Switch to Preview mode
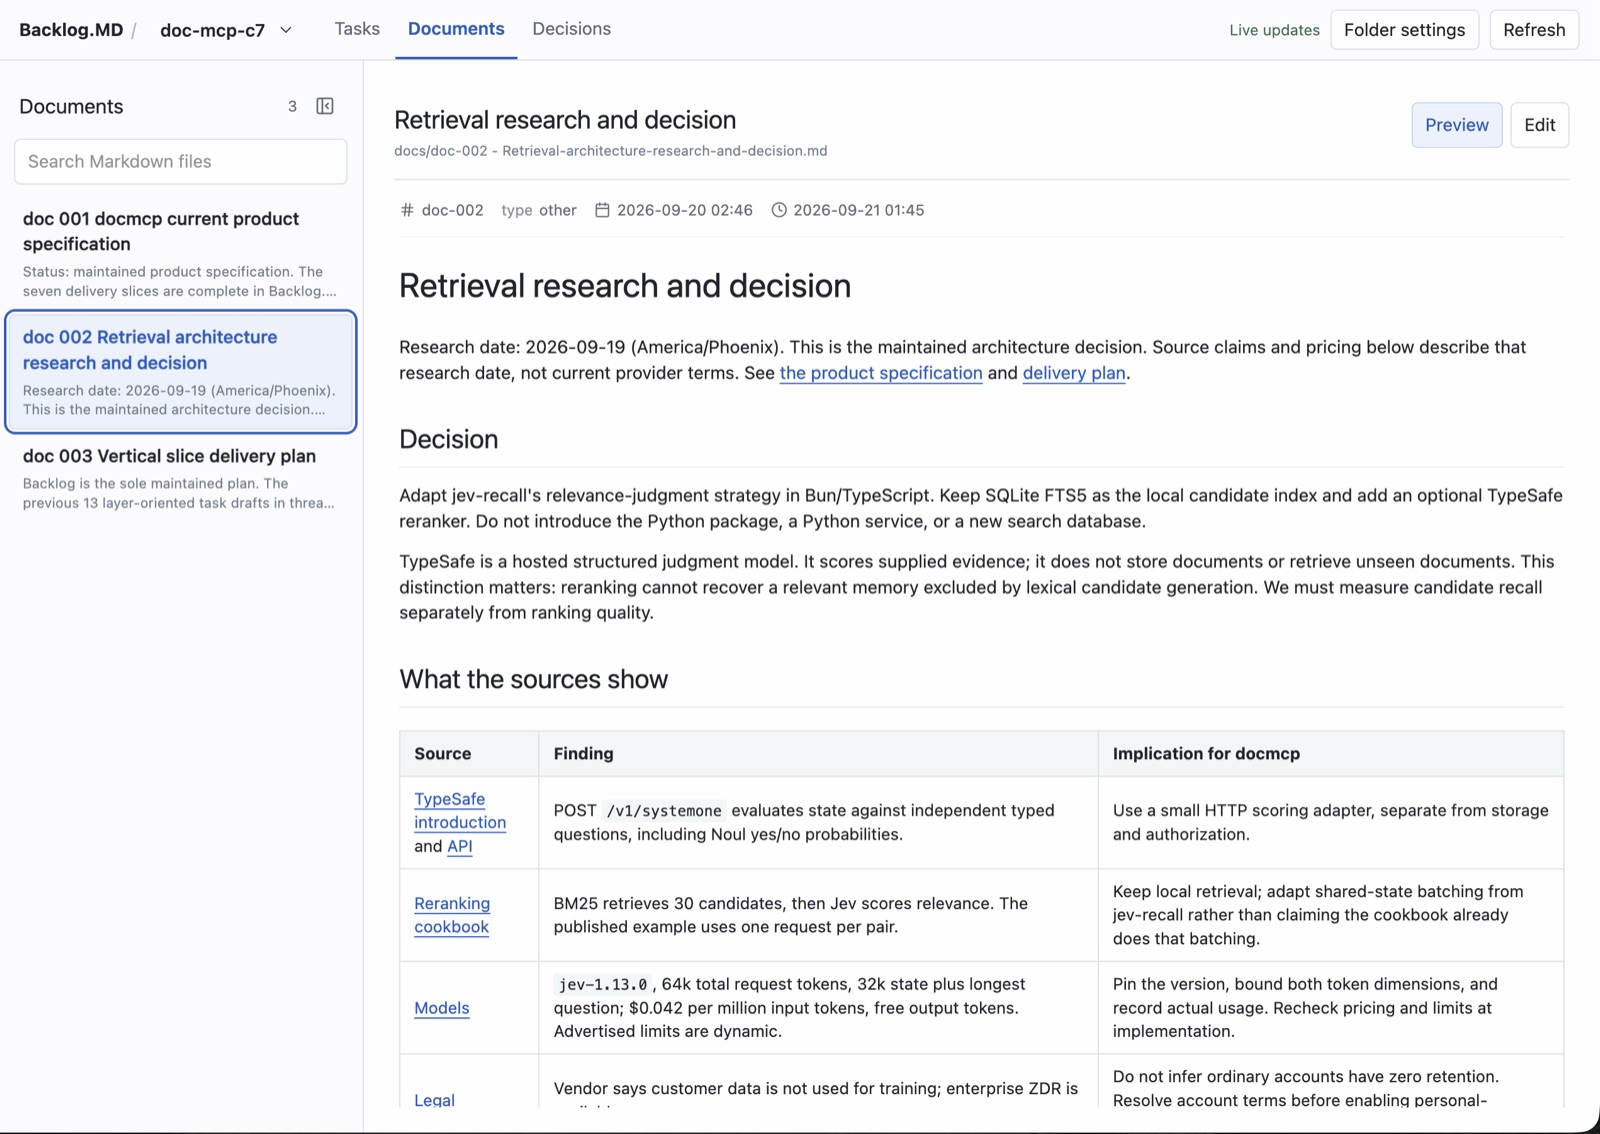Viewport: 1600px width, 1134px height. [x=1456, y=125]
